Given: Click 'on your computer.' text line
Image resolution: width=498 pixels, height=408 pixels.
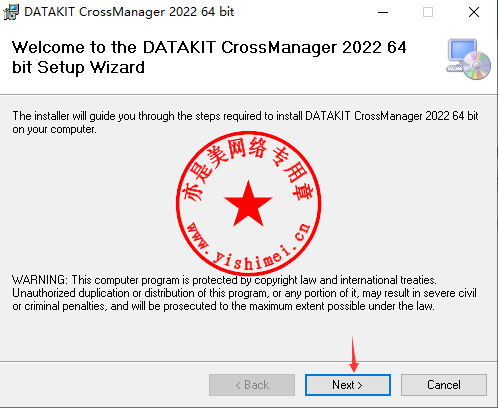Looking at the screenshot, I should pyautogui.click(x=54, y=129).
